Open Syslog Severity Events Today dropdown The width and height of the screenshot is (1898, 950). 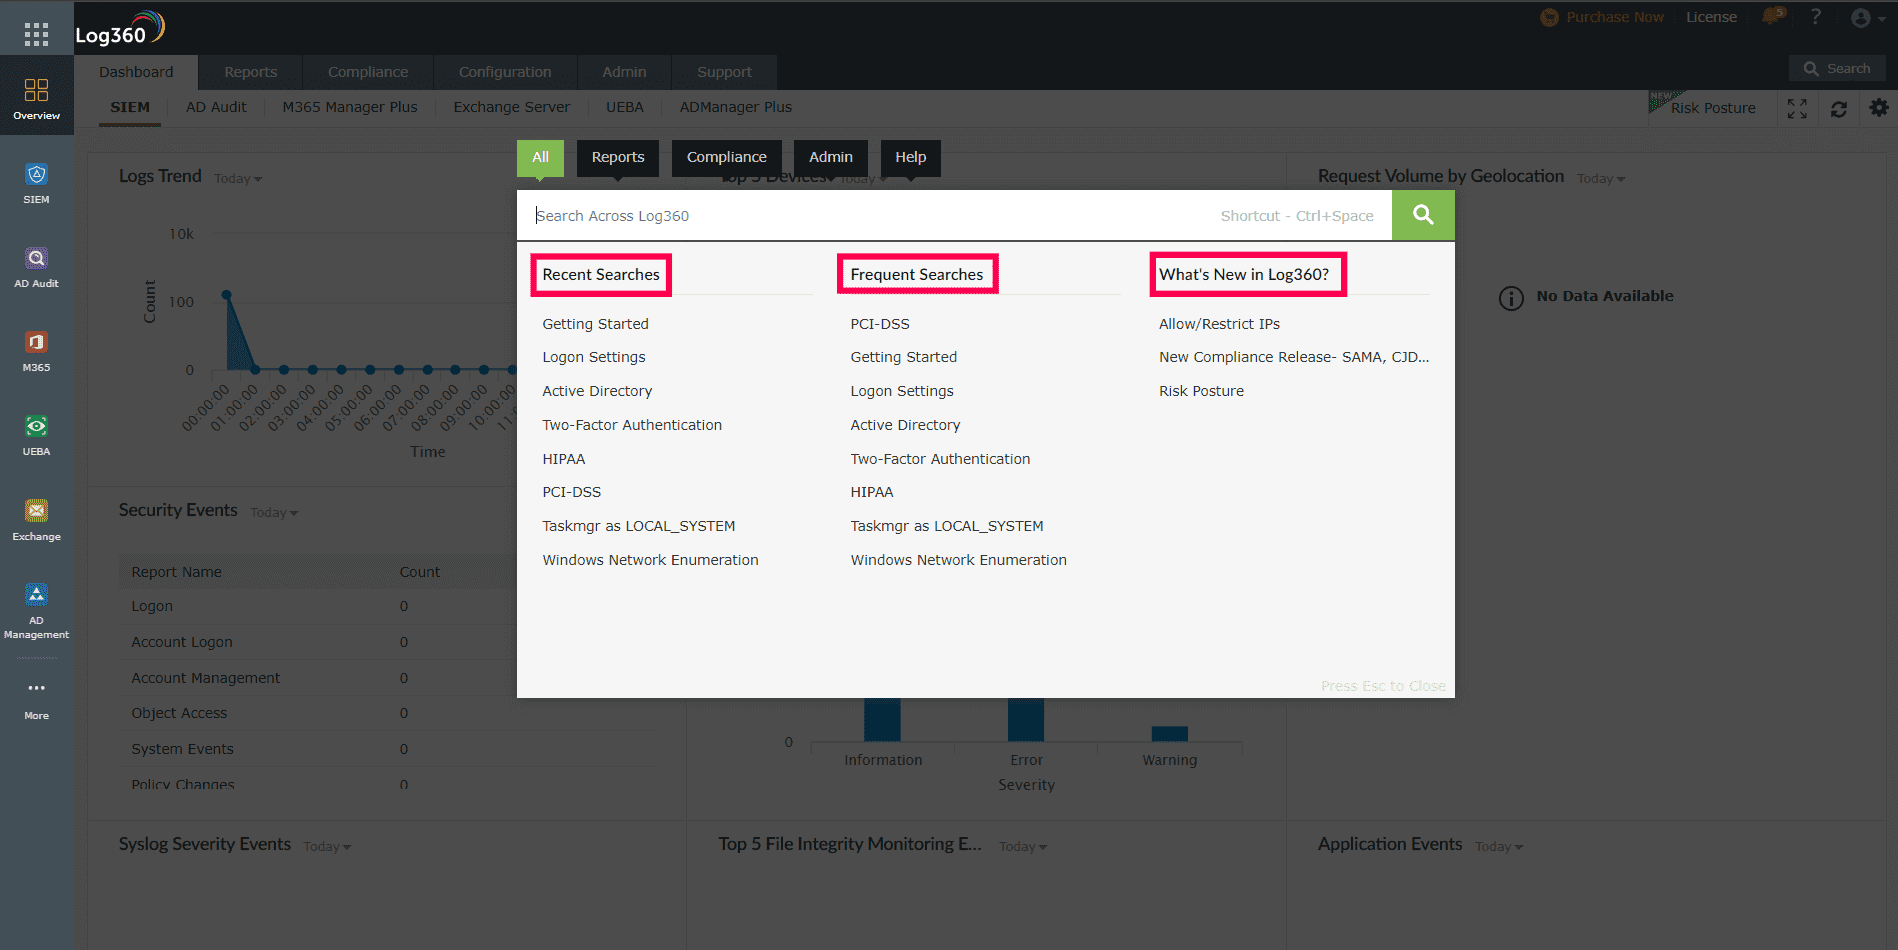tap(327, 847)
